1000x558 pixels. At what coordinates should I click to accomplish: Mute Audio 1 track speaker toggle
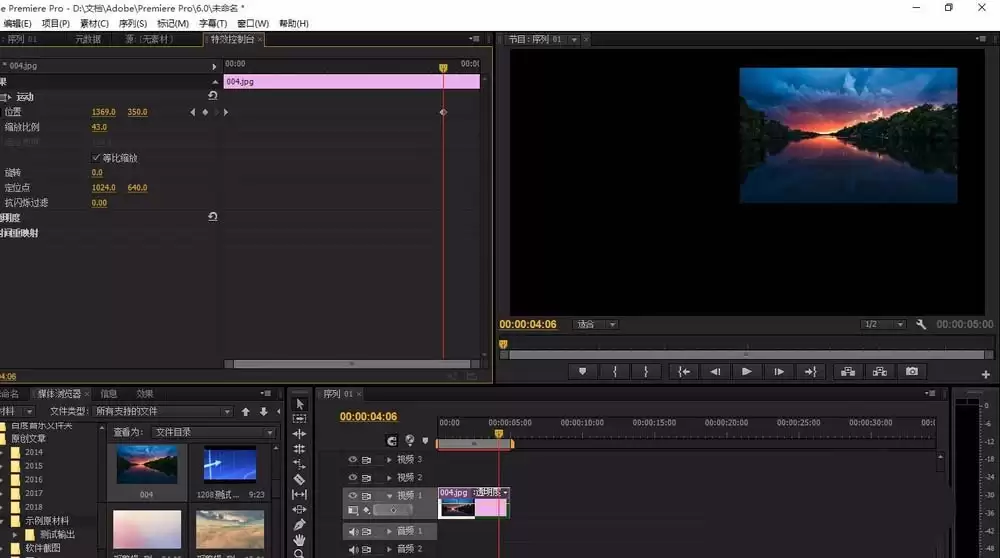point(353,531)
